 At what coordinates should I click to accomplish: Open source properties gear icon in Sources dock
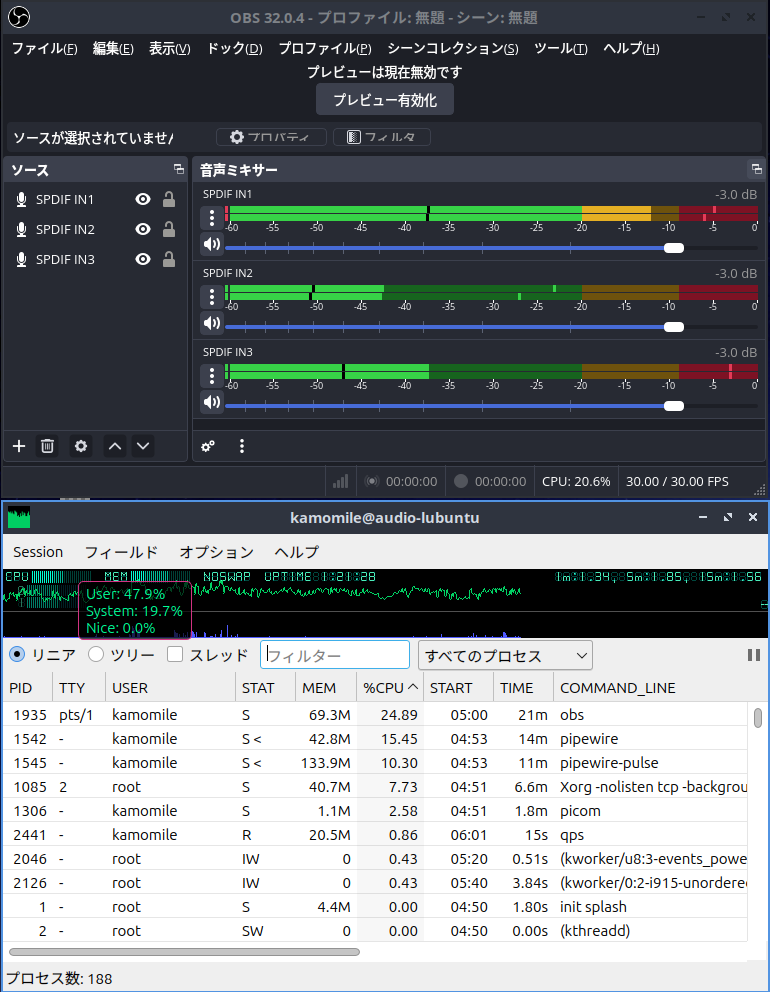[81, 446]
